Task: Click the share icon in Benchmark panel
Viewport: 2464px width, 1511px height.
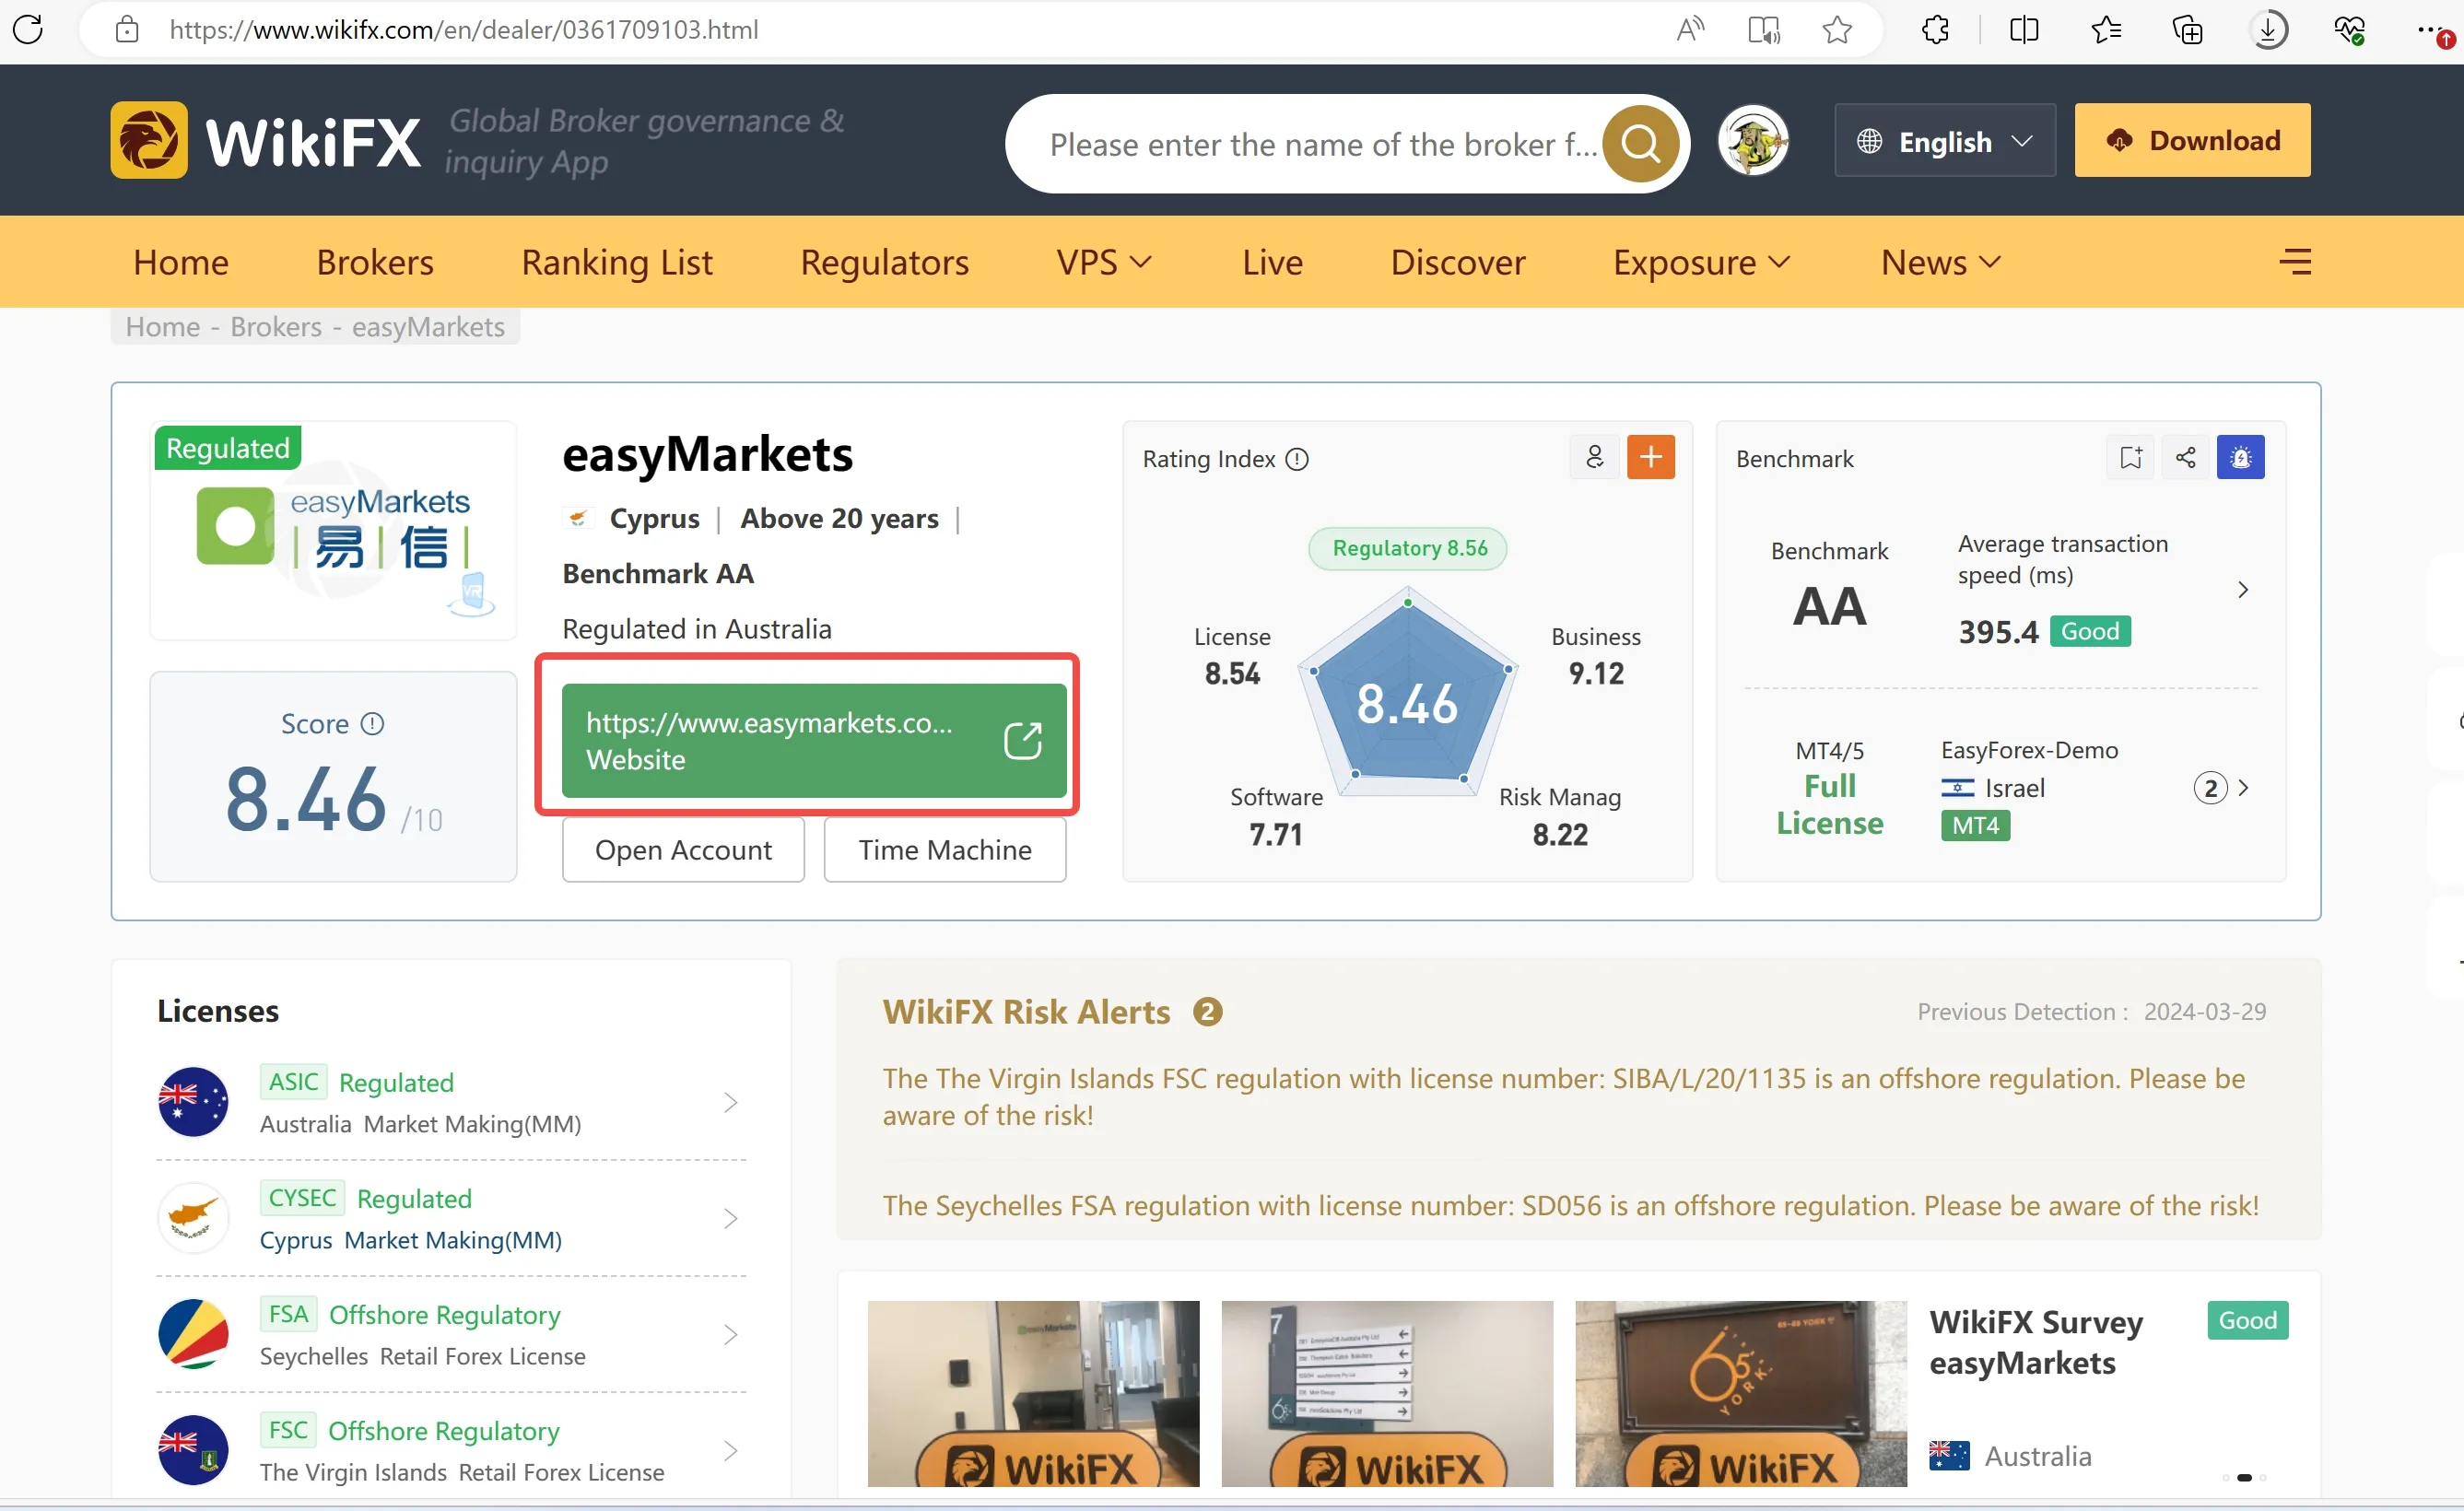Action: [2186, 457]
